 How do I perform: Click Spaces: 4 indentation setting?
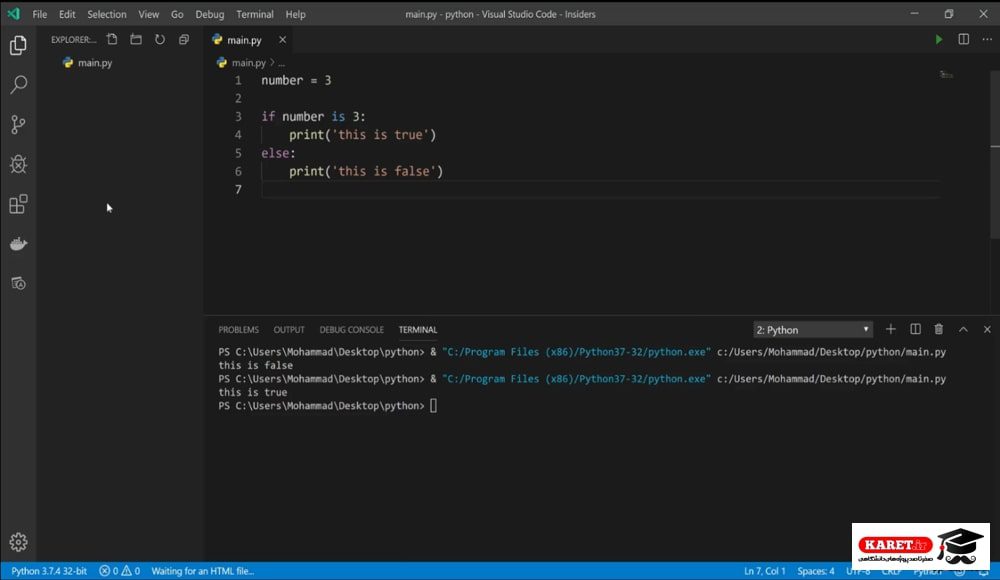(816, 571)
